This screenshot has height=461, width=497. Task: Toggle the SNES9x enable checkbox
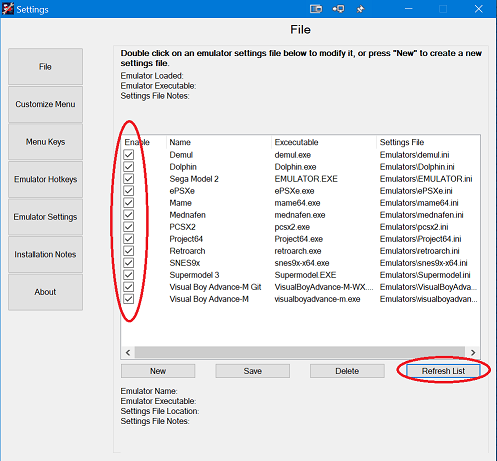pos(129,263)
